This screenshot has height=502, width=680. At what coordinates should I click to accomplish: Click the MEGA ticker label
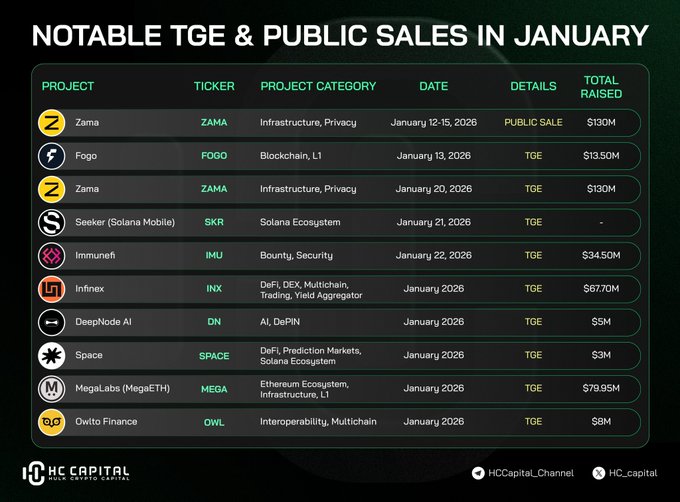tap(214, 389)
